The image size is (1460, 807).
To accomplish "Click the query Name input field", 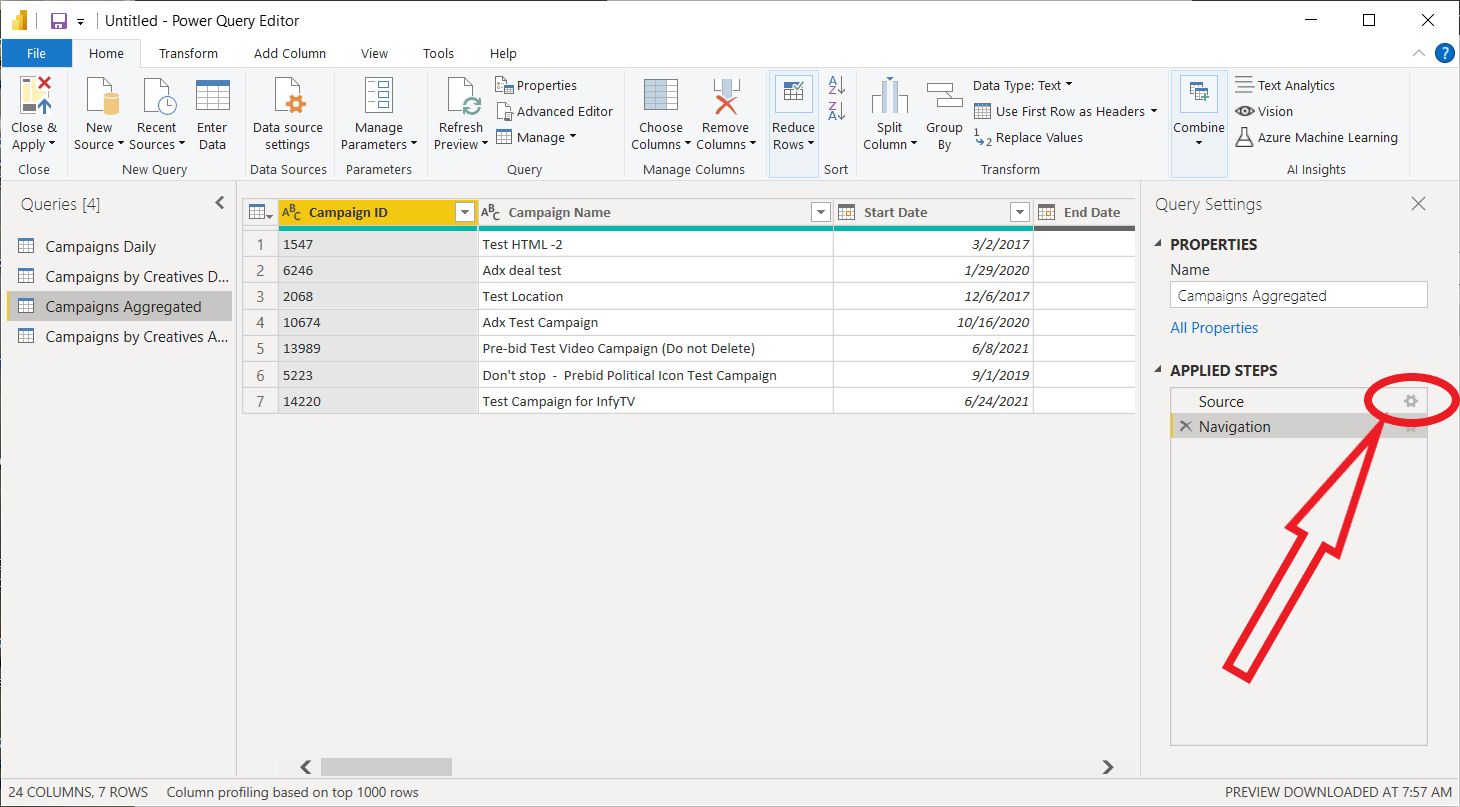I will pos(1298,295).
